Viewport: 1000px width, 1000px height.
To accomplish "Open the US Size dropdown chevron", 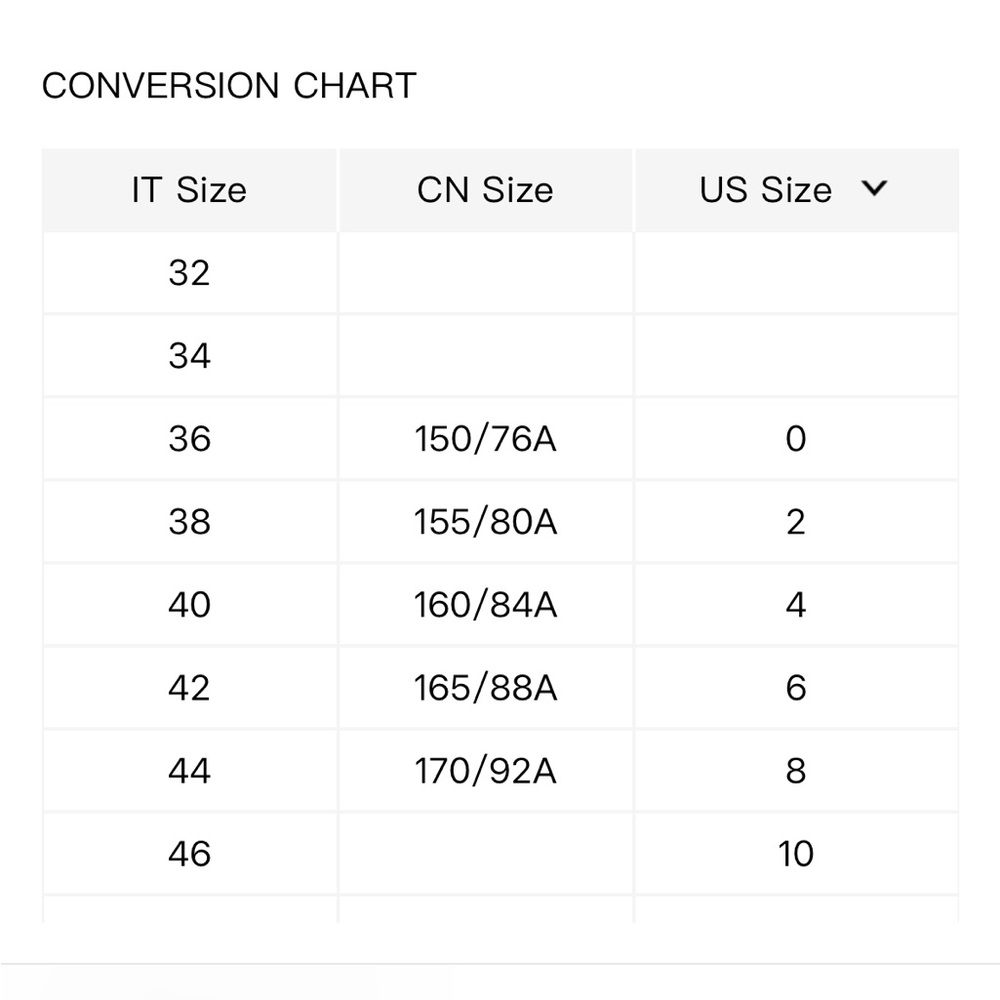I will 874,188.
